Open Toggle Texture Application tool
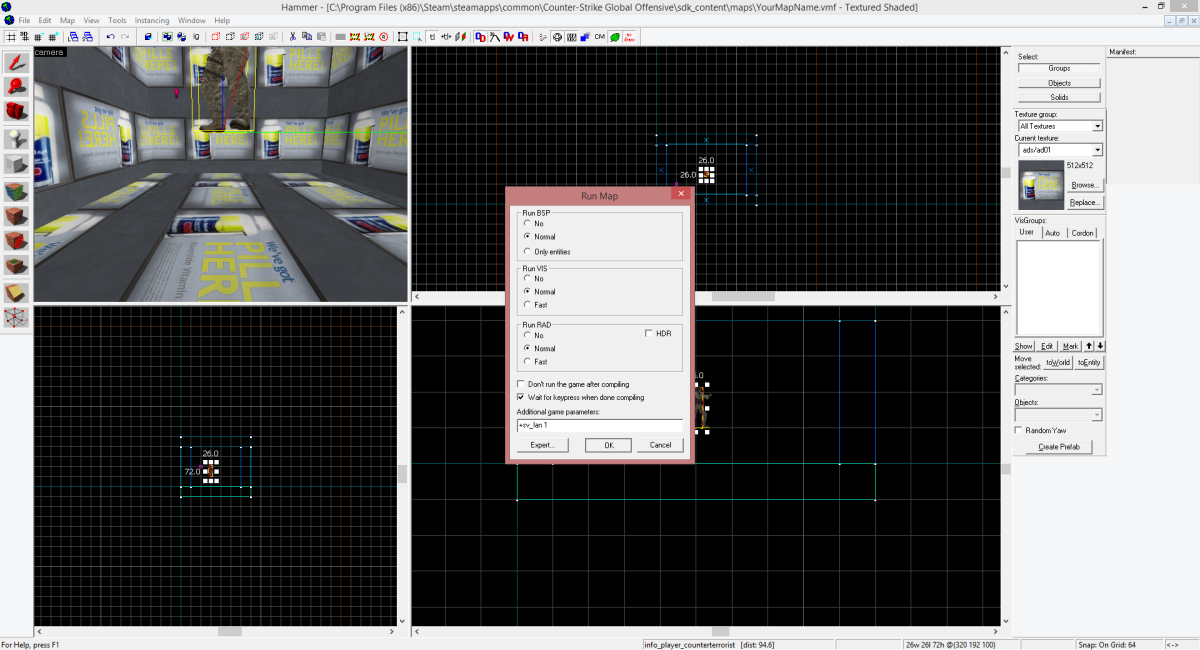 (16, 190)
